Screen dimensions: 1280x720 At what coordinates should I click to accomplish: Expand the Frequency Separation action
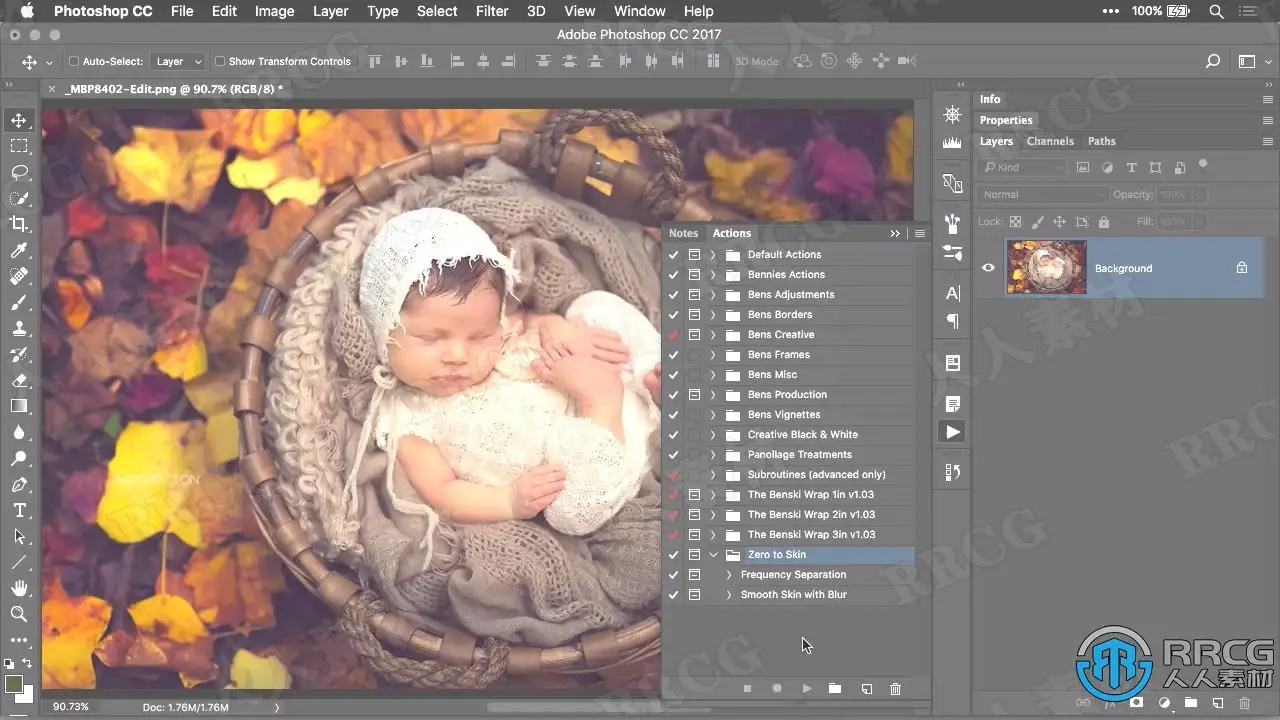tap(728, 575)
